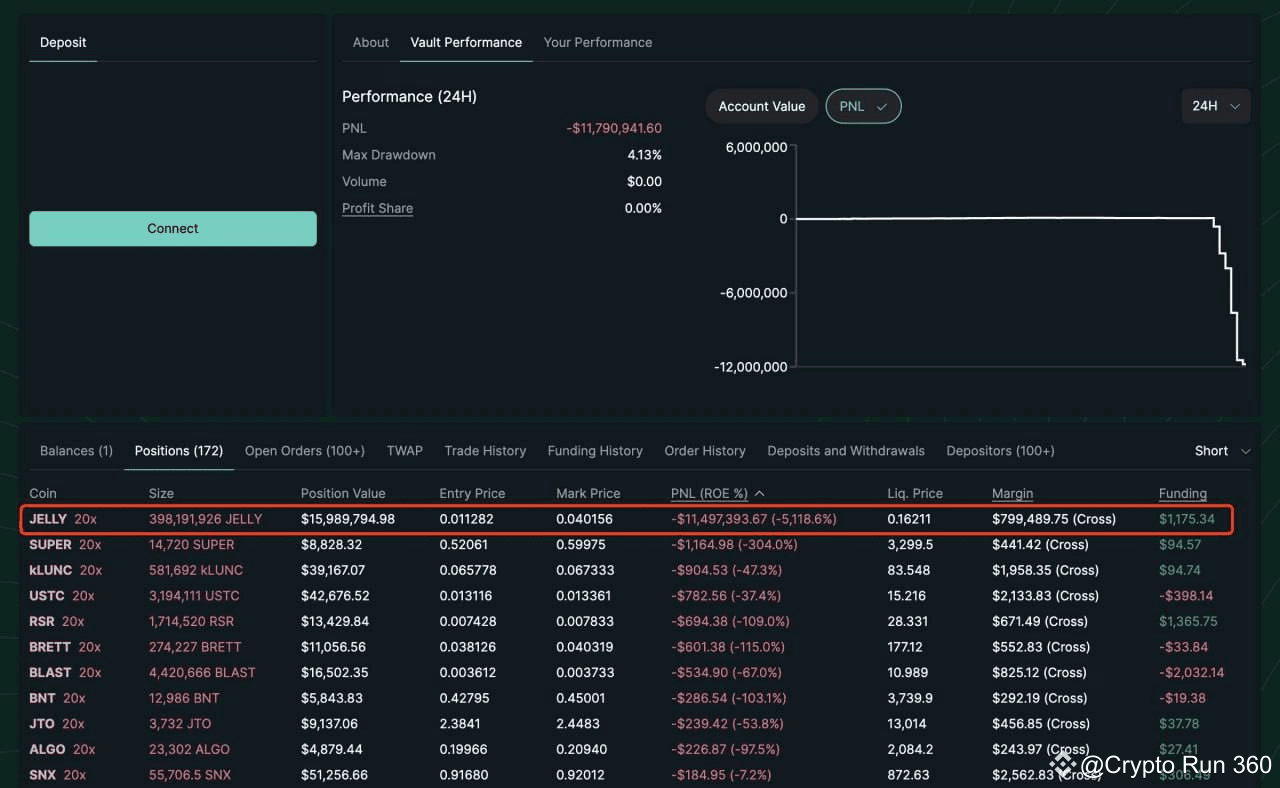
Task: View the Trade History tab
Action: click(x=485, y=451)
